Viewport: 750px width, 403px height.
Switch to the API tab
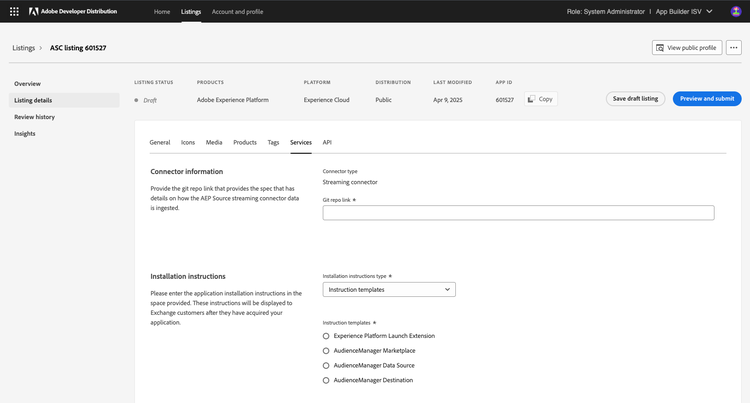[x=327, y=142]
